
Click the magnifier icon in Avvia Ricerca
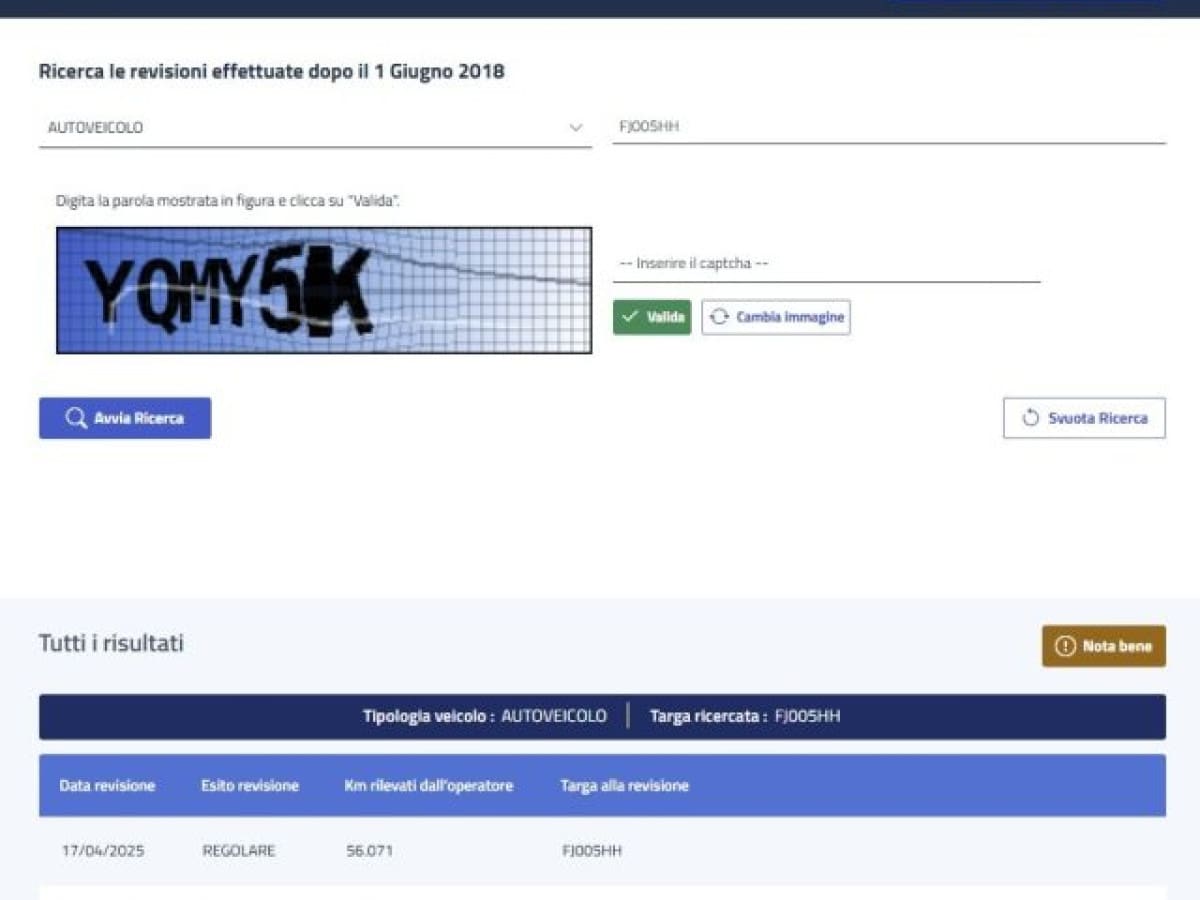pos(76,418)
